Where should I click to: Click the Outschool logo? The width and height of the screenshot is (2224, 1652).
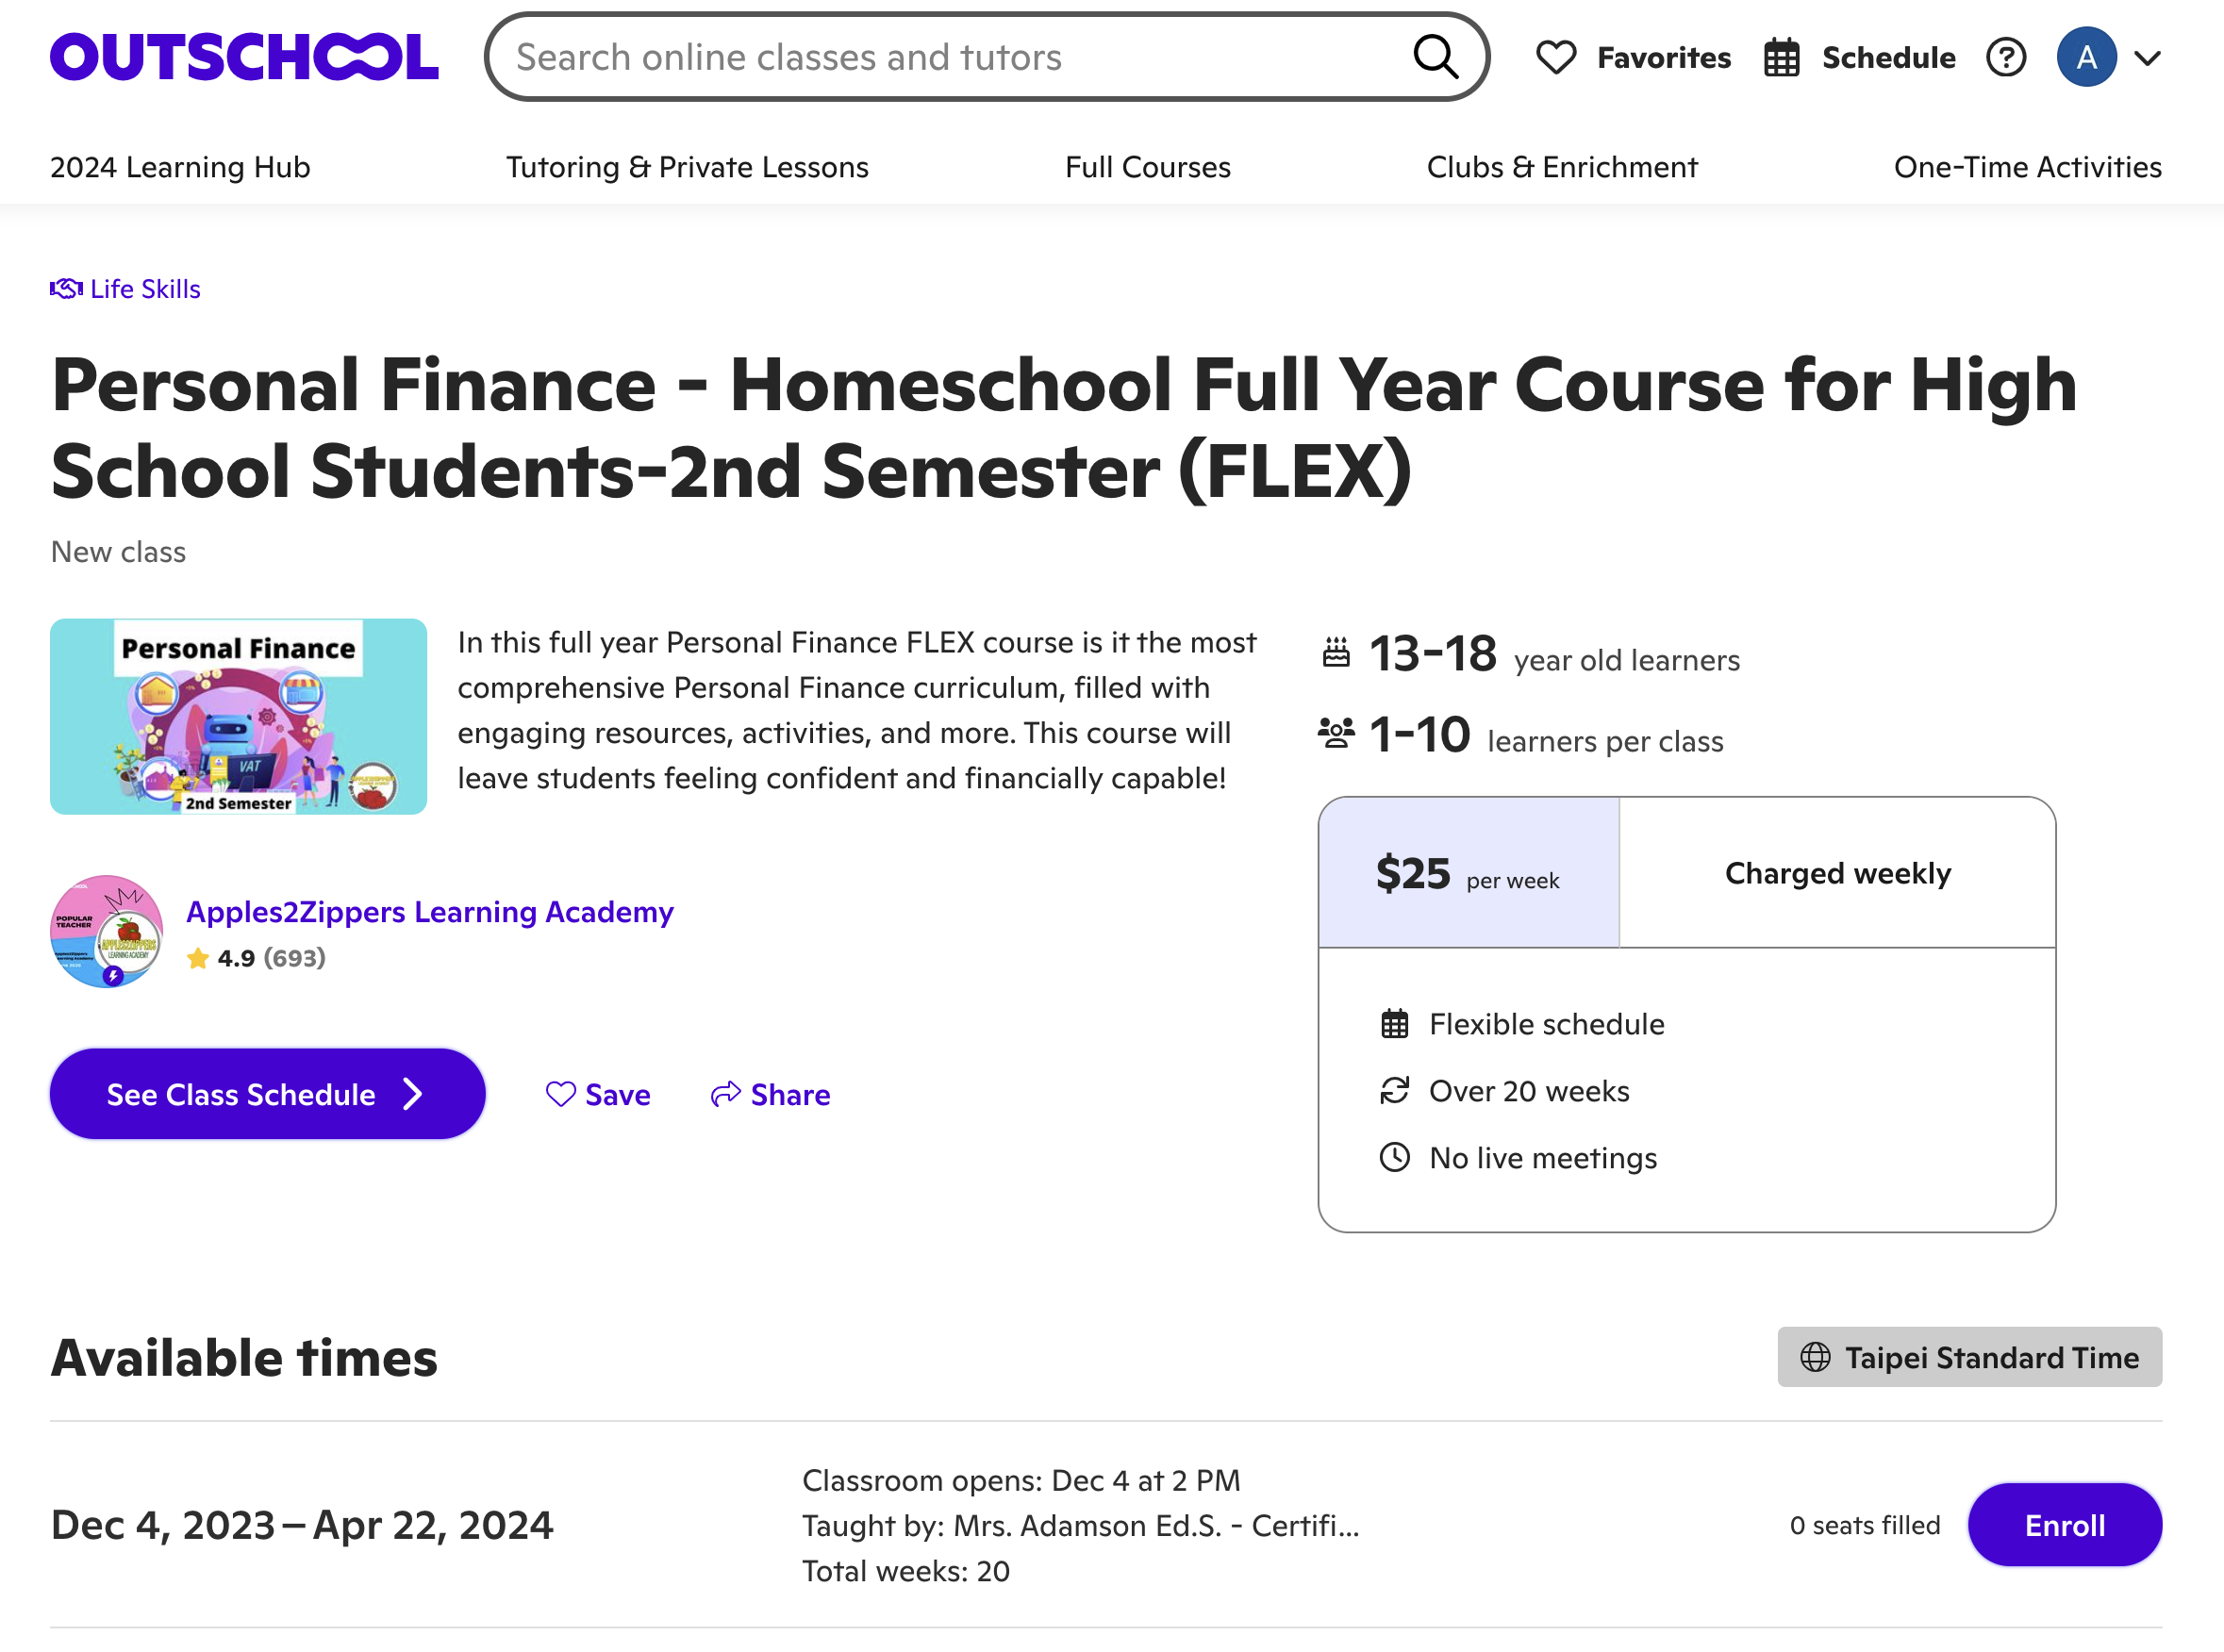pyautogui.click(x=244, y=57)
